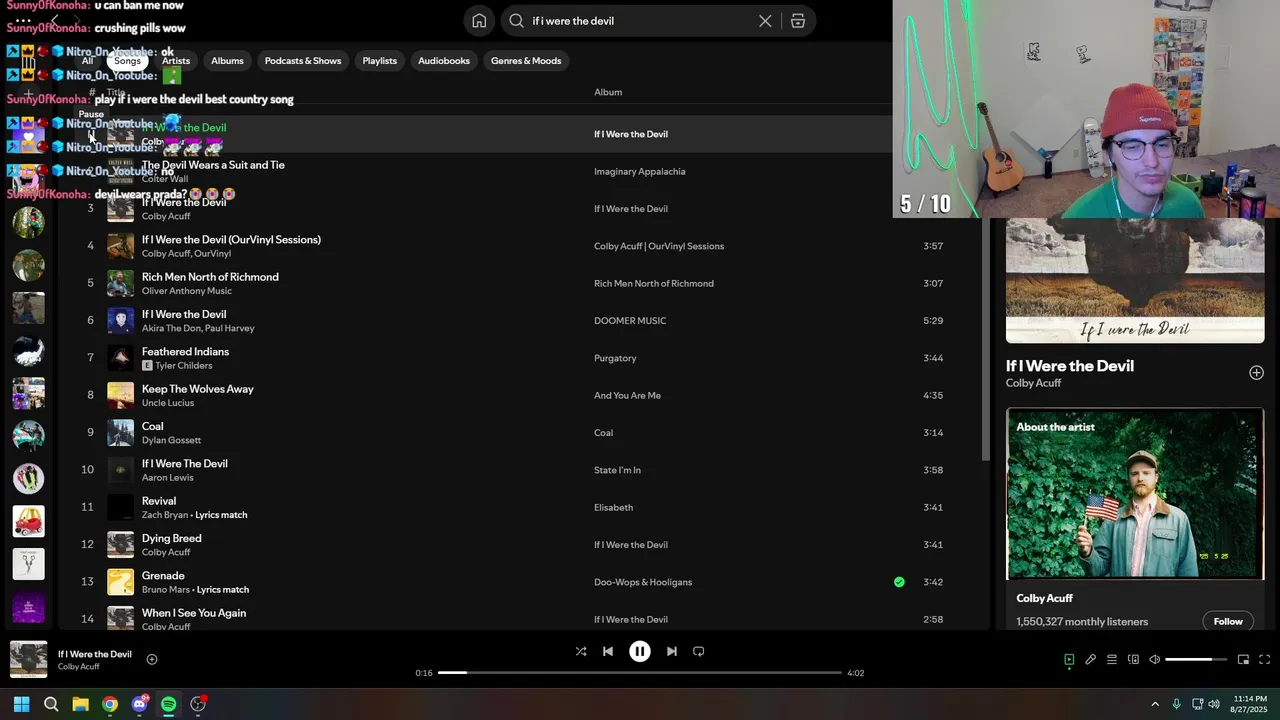The image size is (1280, 720).
Task: Mute audio with the speaker icon
Action: pyautogui.click(x=1154, y=659)
